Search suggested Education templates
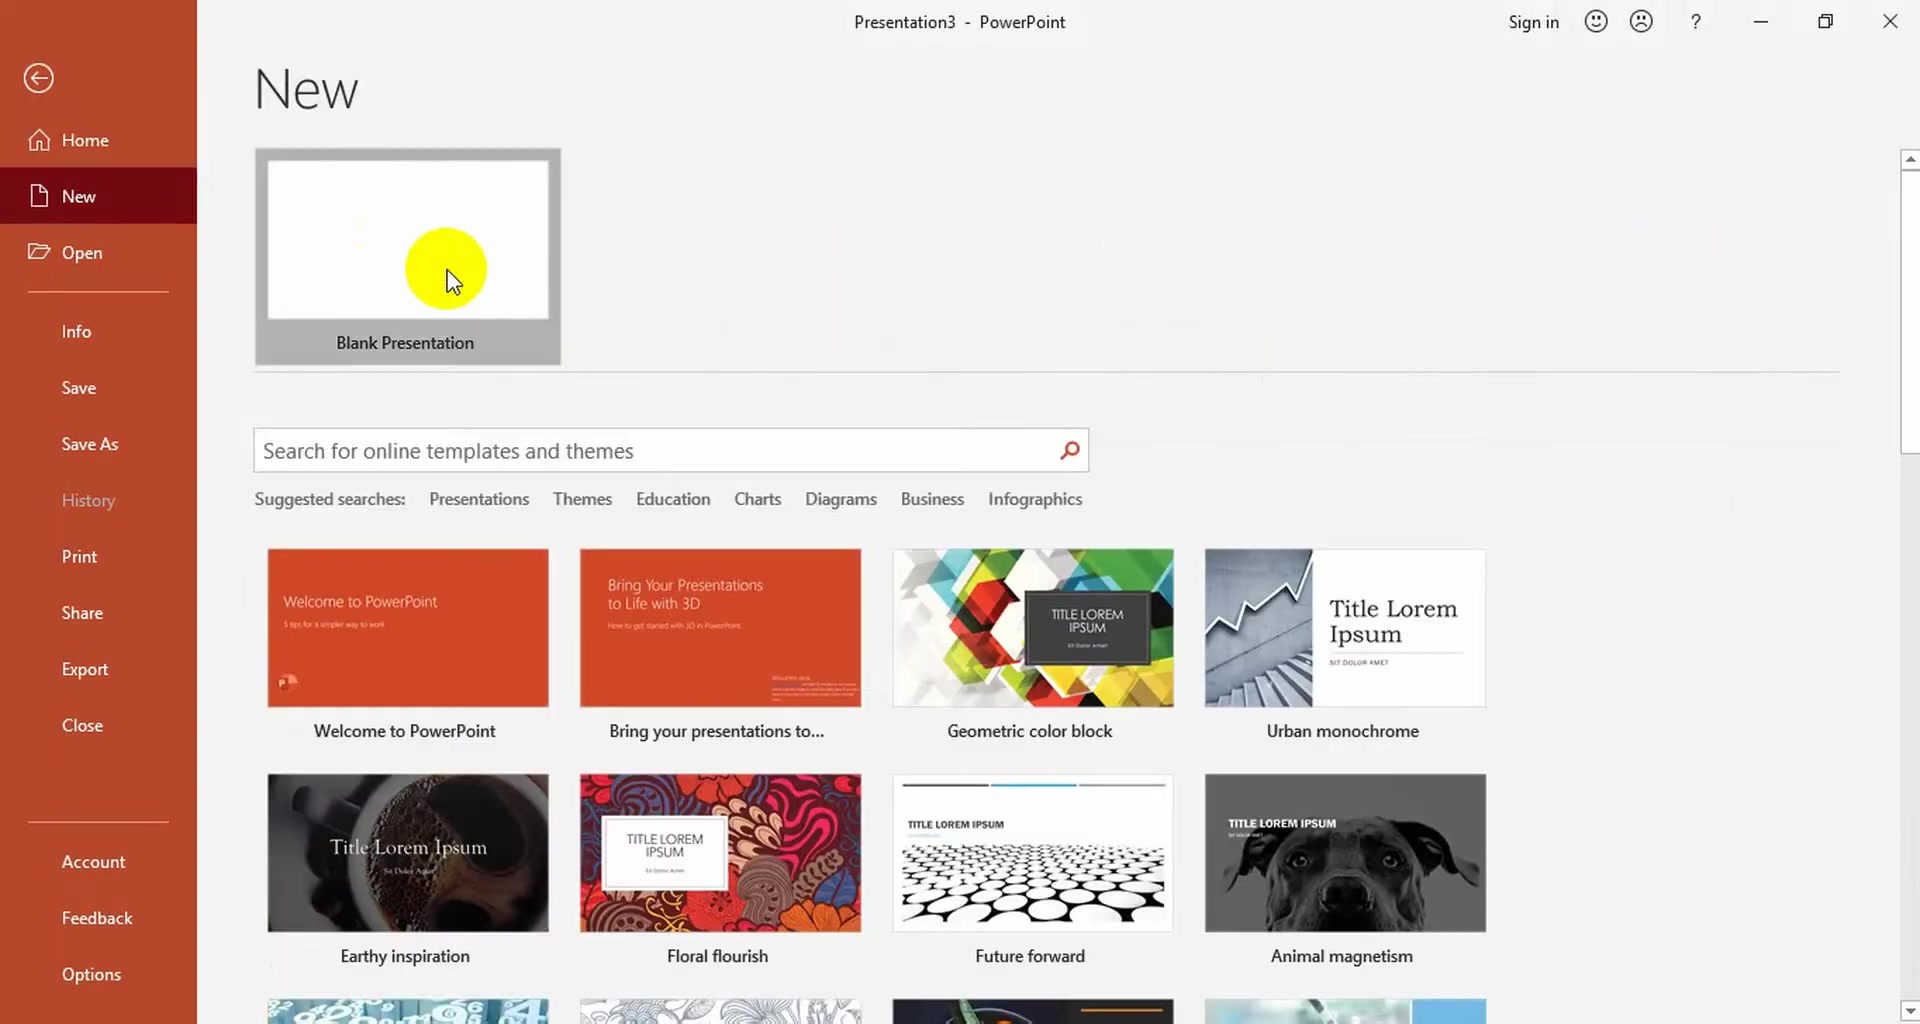The image size is (1920, 1024). point(673,499)
